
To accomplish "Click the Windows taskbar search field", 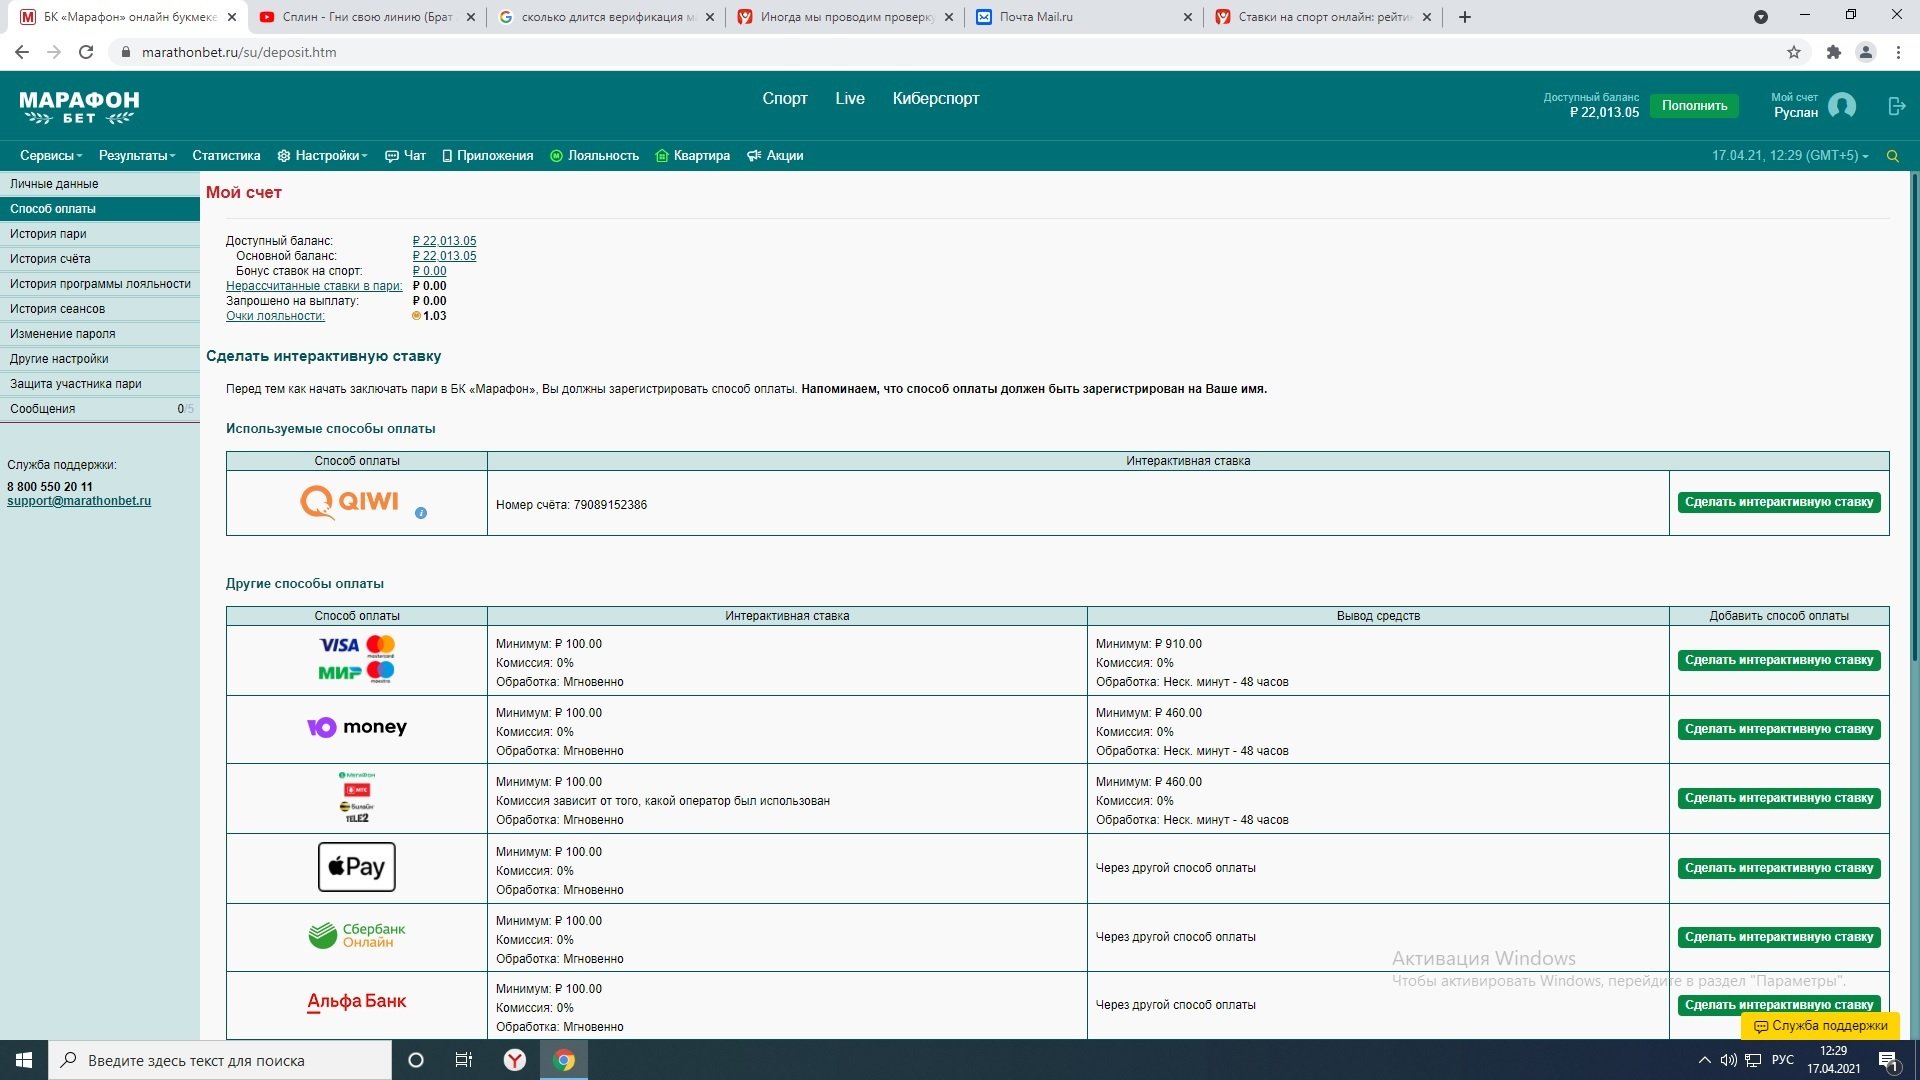I will (x=220, y=1060).
